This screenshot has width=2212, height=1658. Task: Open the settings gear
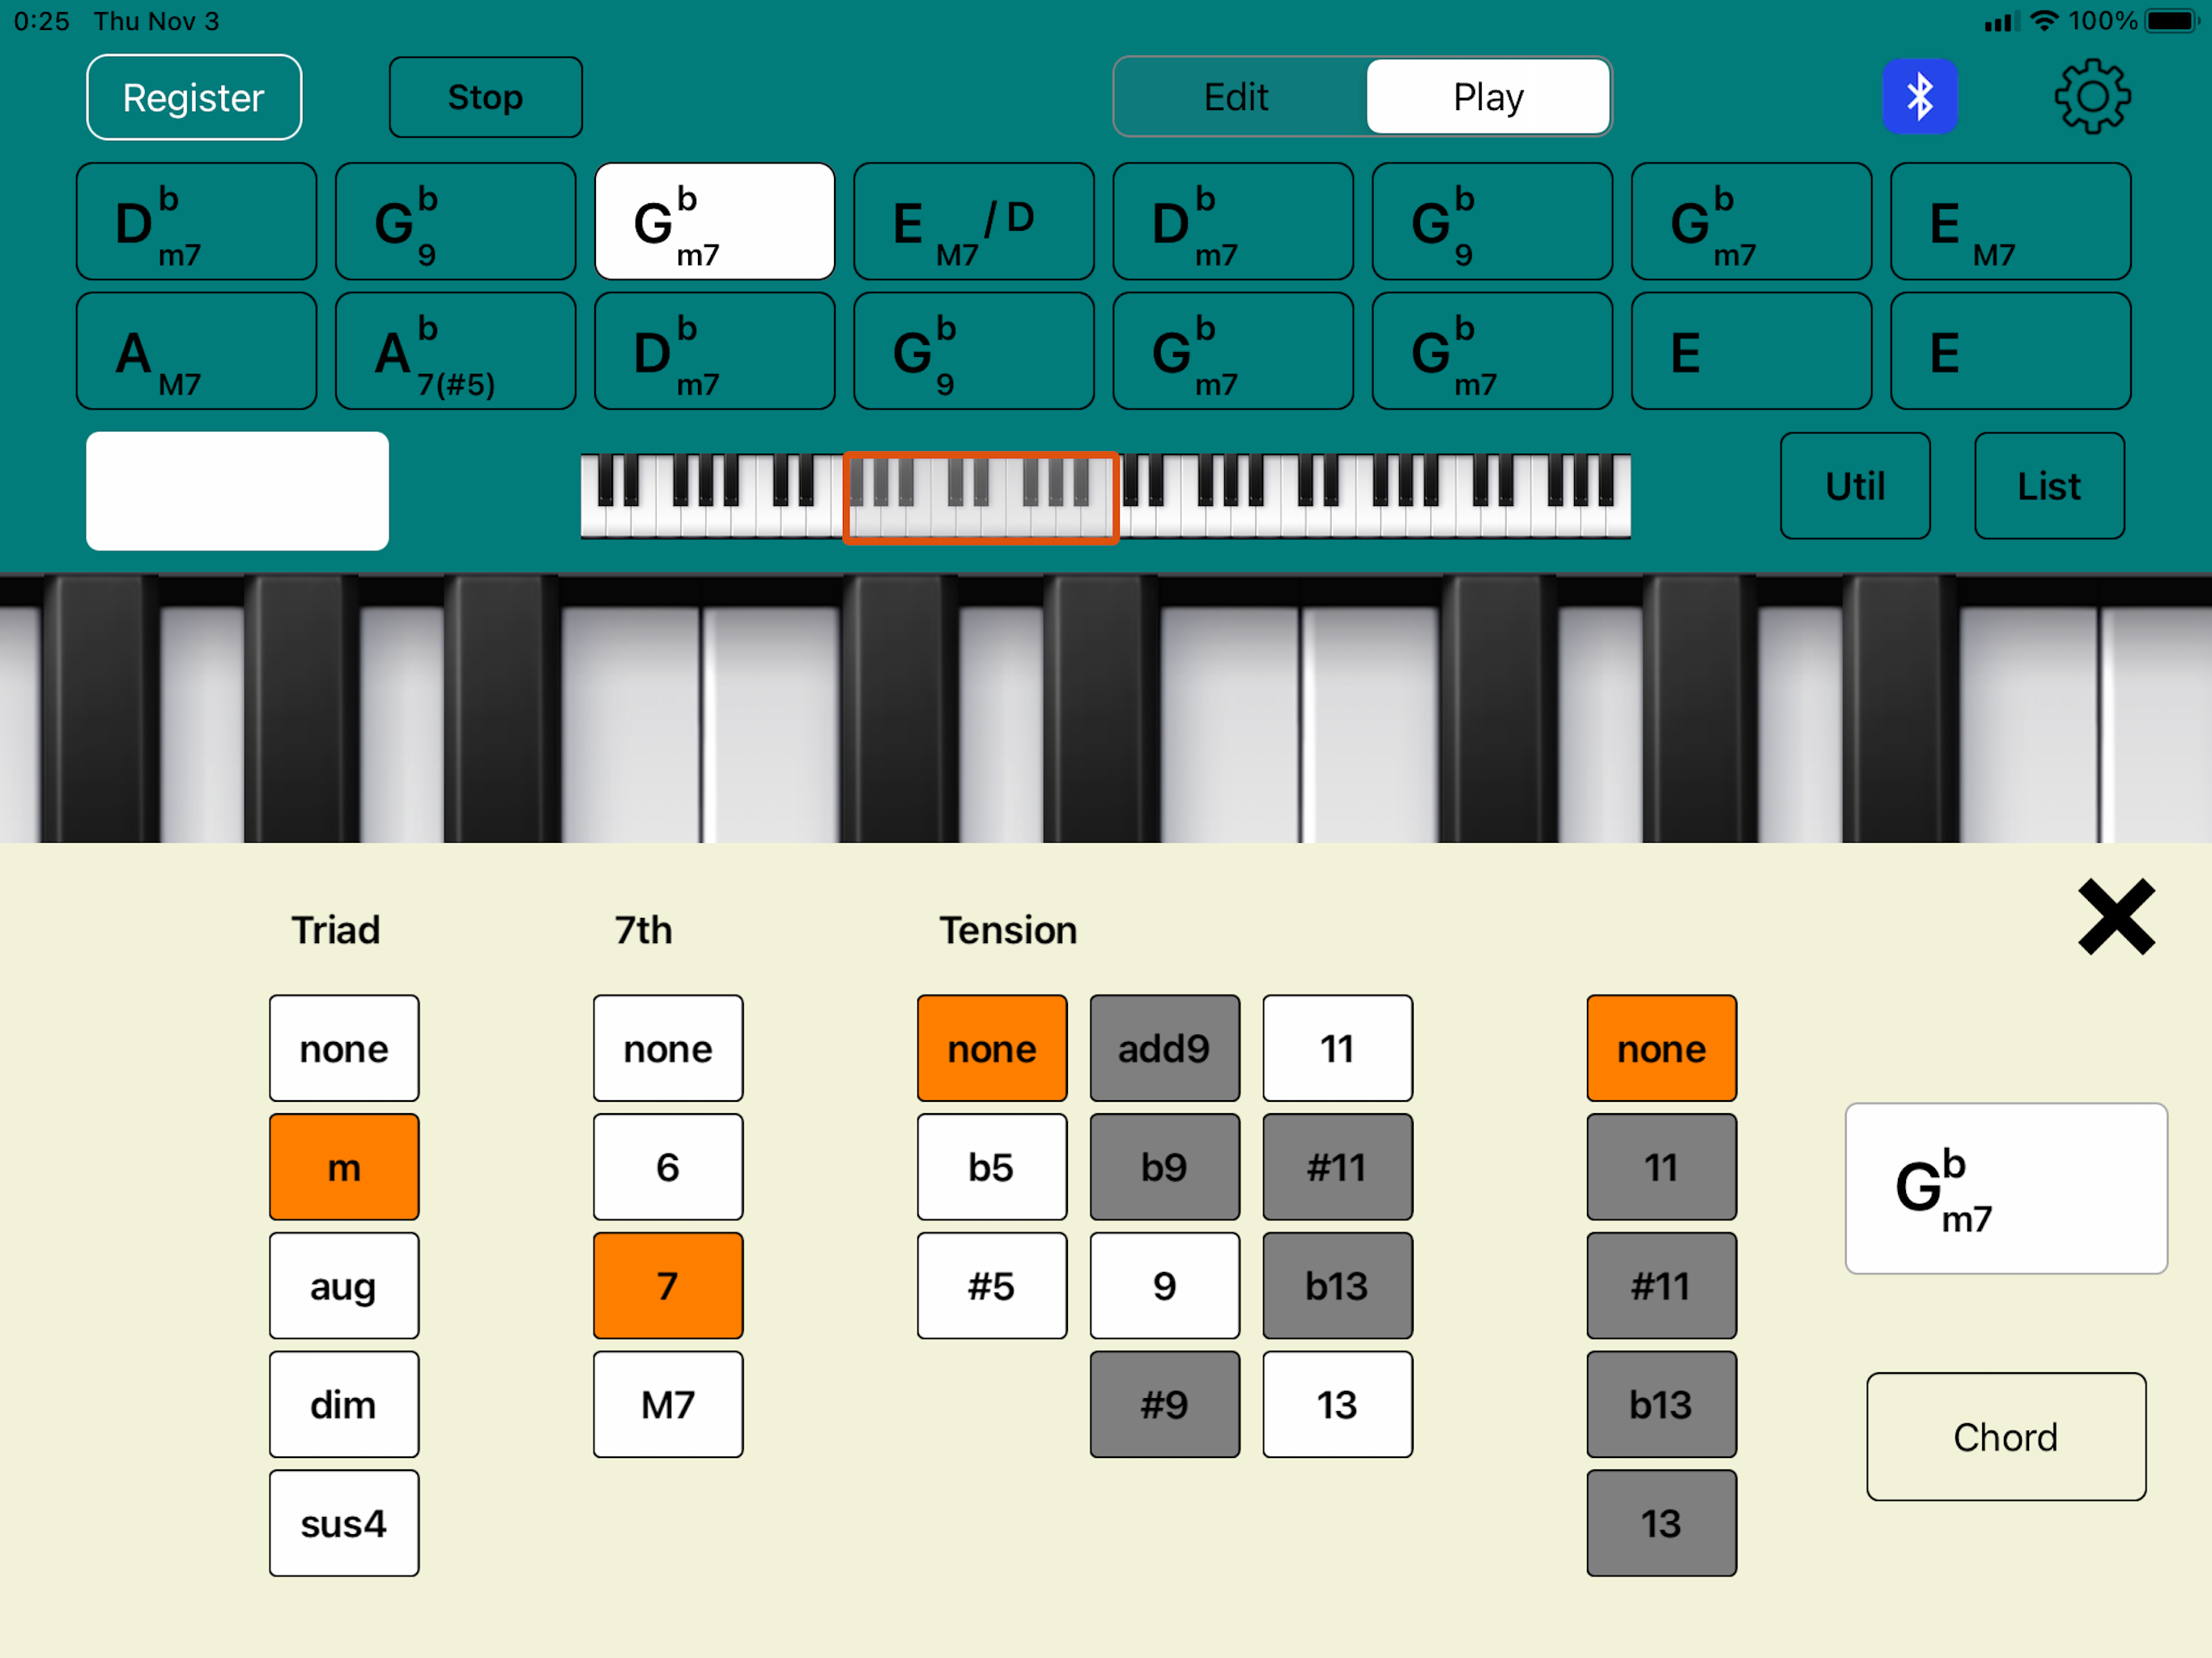click(2091, 97)
